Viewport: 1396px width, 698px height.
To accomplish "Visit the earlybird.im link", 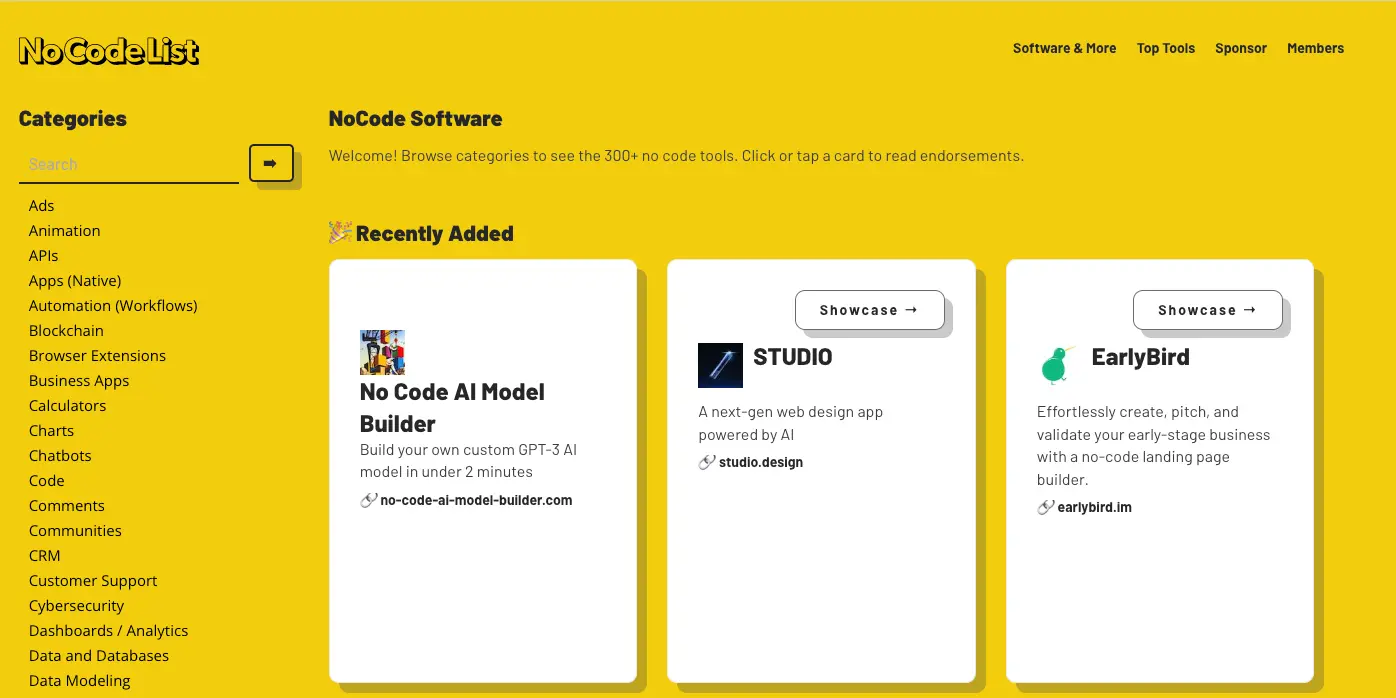I will click(x=1094, y=507).
